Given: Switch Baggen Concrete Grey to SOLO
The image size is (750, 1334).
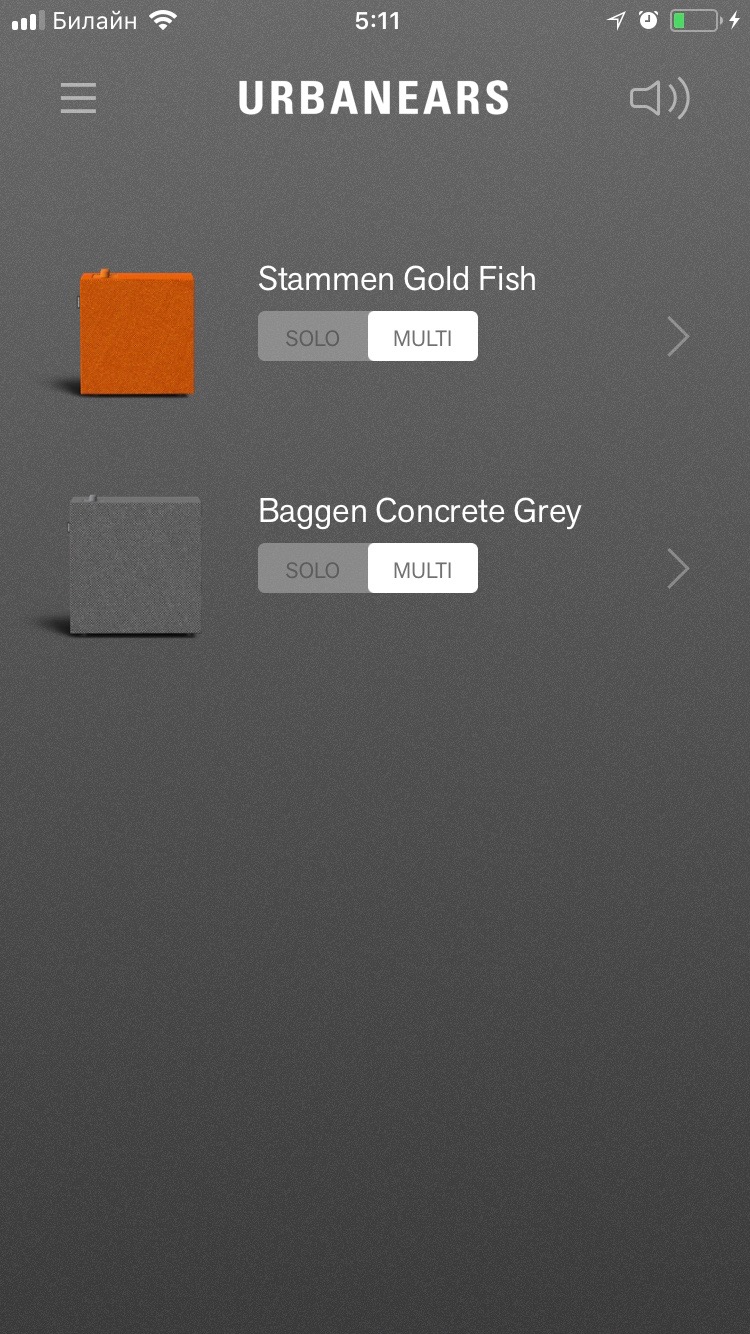Looking at the screenshot, I should coord(313,569).
